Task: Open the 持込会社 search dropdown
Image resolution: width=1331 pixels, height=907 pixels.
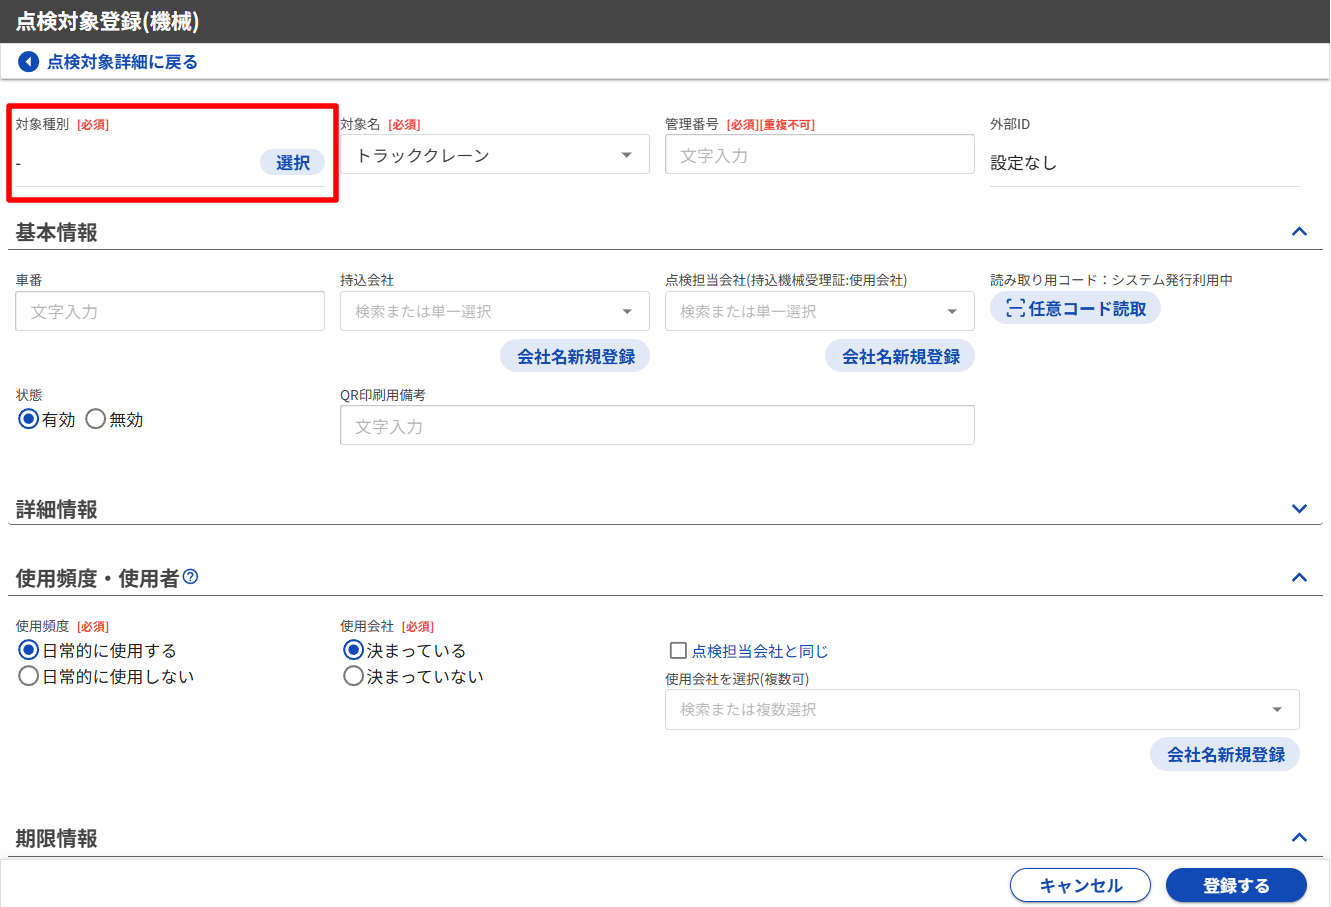Action: 495,311
